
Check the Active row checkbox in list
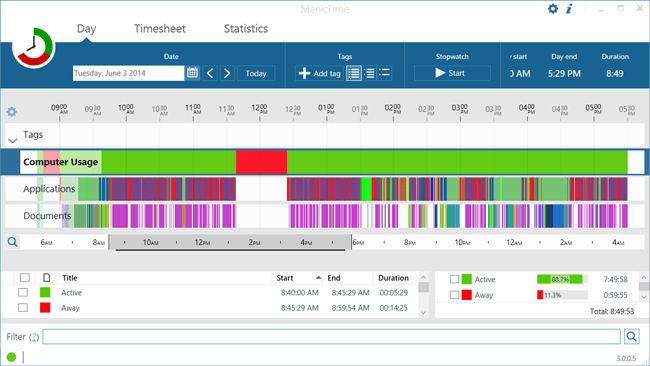(23, 293)
